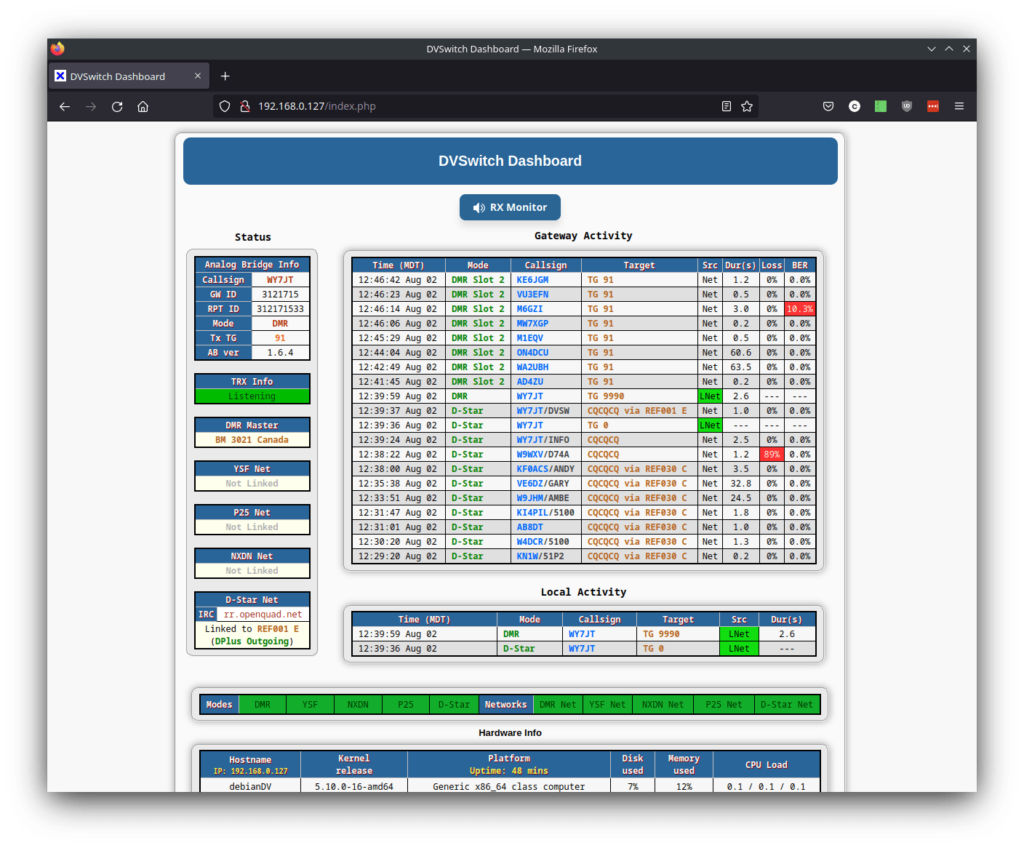Click the P25 Net network indicator
The width and height of the screenshot is (1024, 848).
pos(724,704)
